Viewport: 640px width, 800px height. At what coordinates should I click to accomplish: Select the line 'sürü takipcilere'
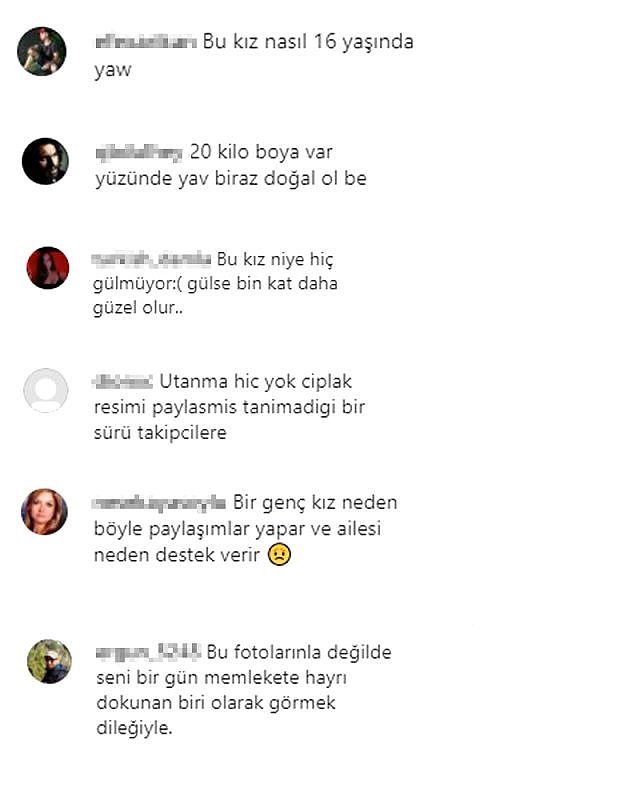(x=160, y=433)
